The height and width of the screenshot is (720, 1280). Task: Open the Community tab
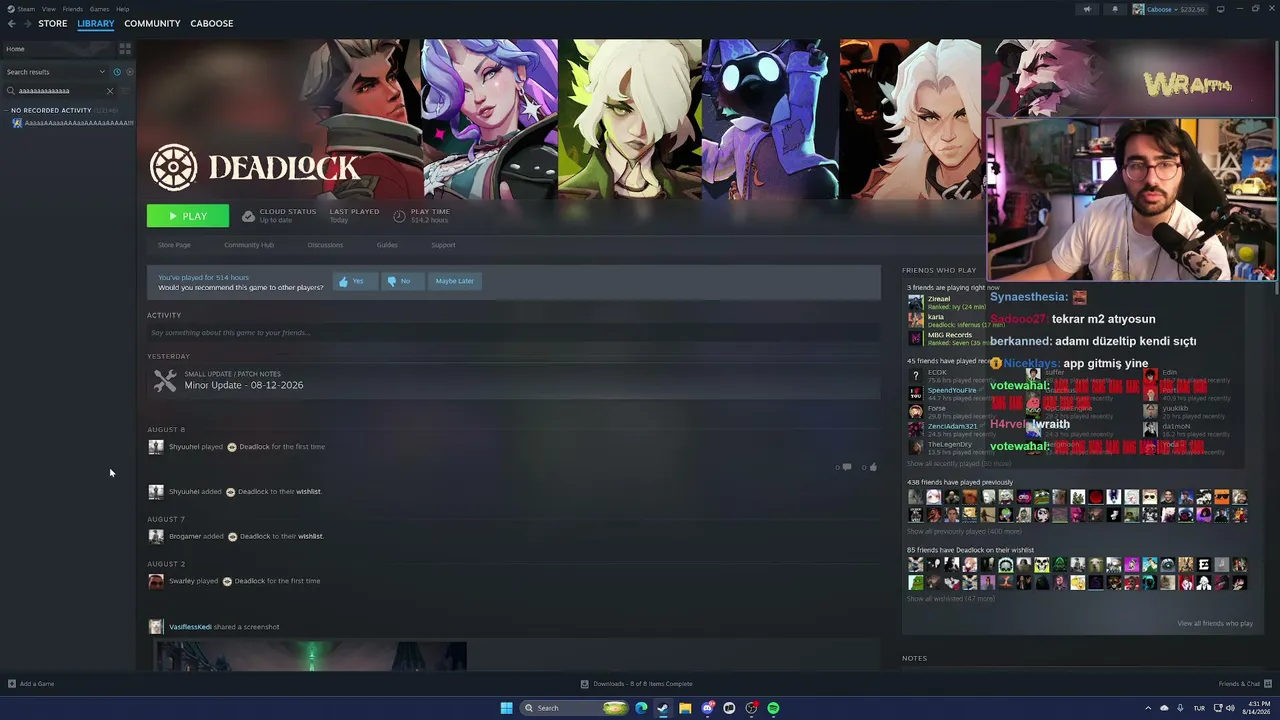[152, 23]
